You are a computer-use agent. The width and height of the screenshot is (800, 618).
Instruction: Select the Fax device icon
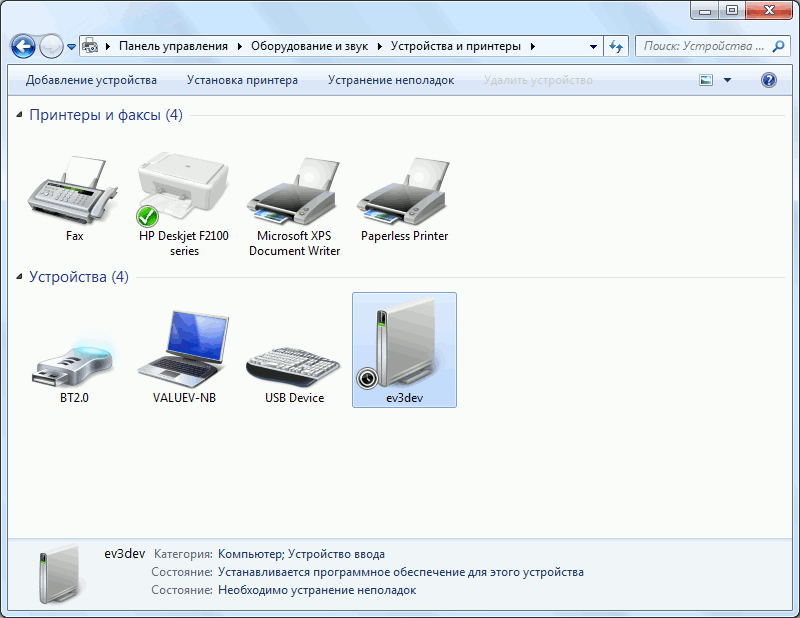[74, 191]
